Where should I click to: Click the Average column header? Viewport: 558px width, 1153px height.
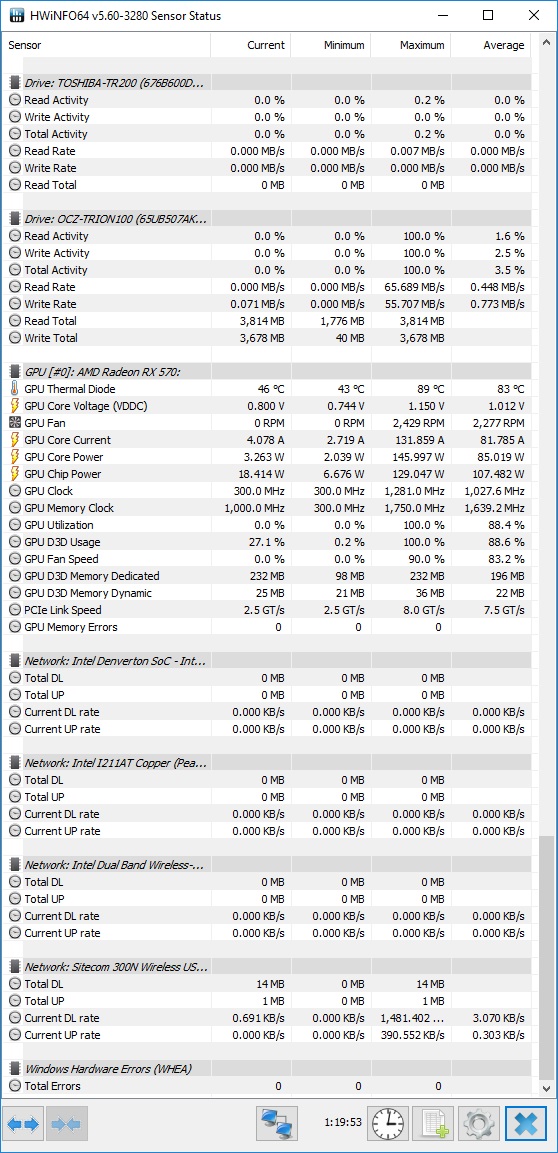click(491, 45)
